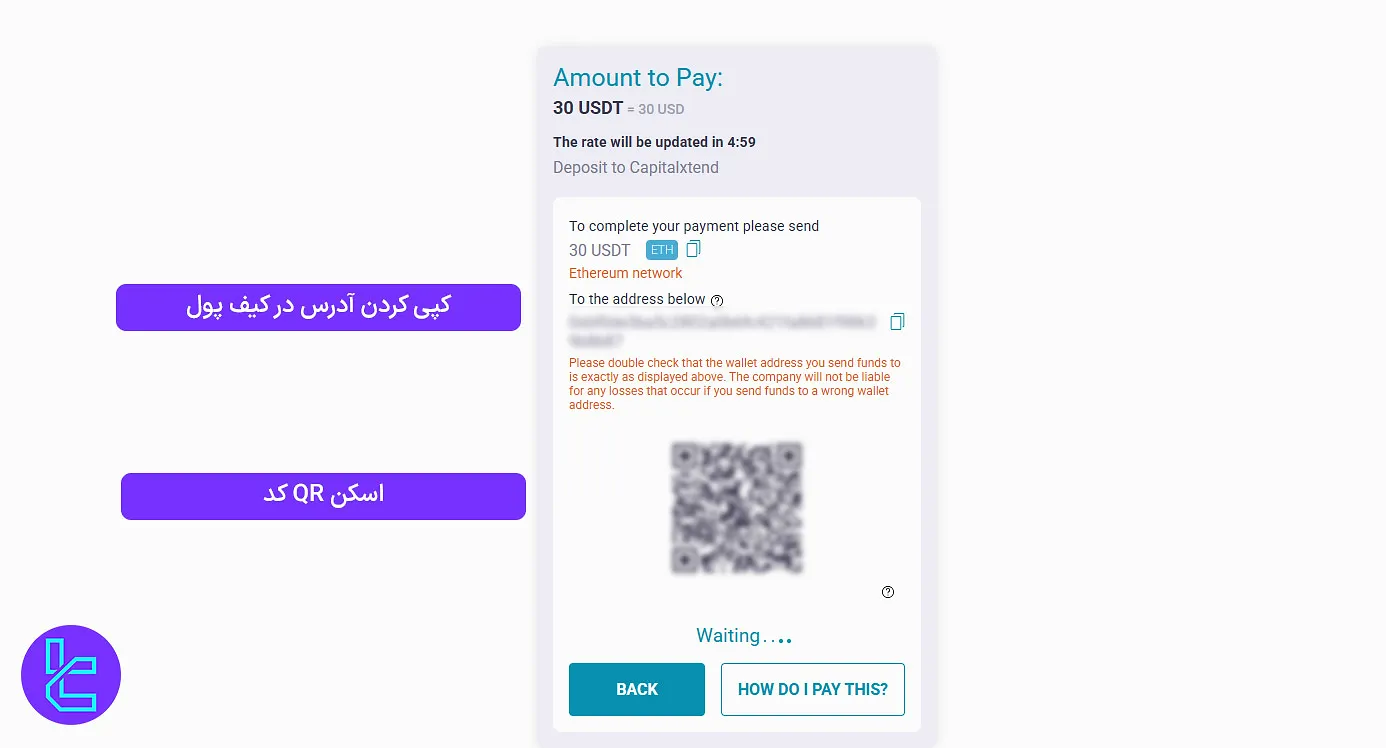This screenshot has width=1386, height=748.
Task: Click the rate update countdown timer
Action: tap(654, 141)
